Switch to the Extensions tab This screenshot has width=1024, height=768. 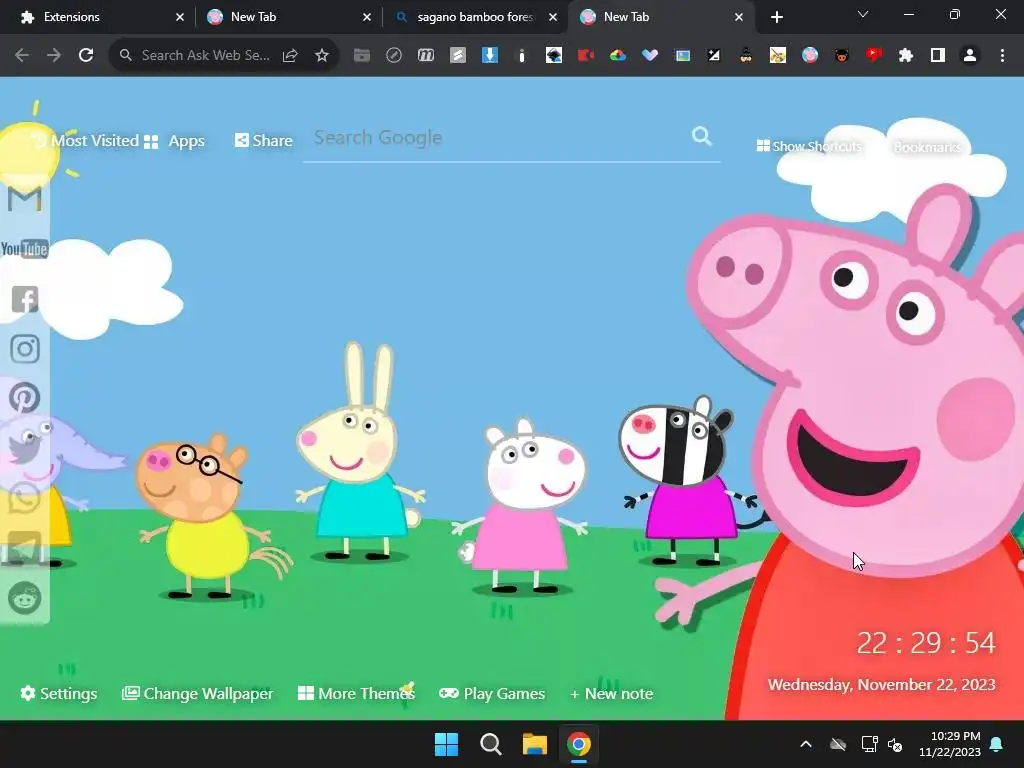103,17
